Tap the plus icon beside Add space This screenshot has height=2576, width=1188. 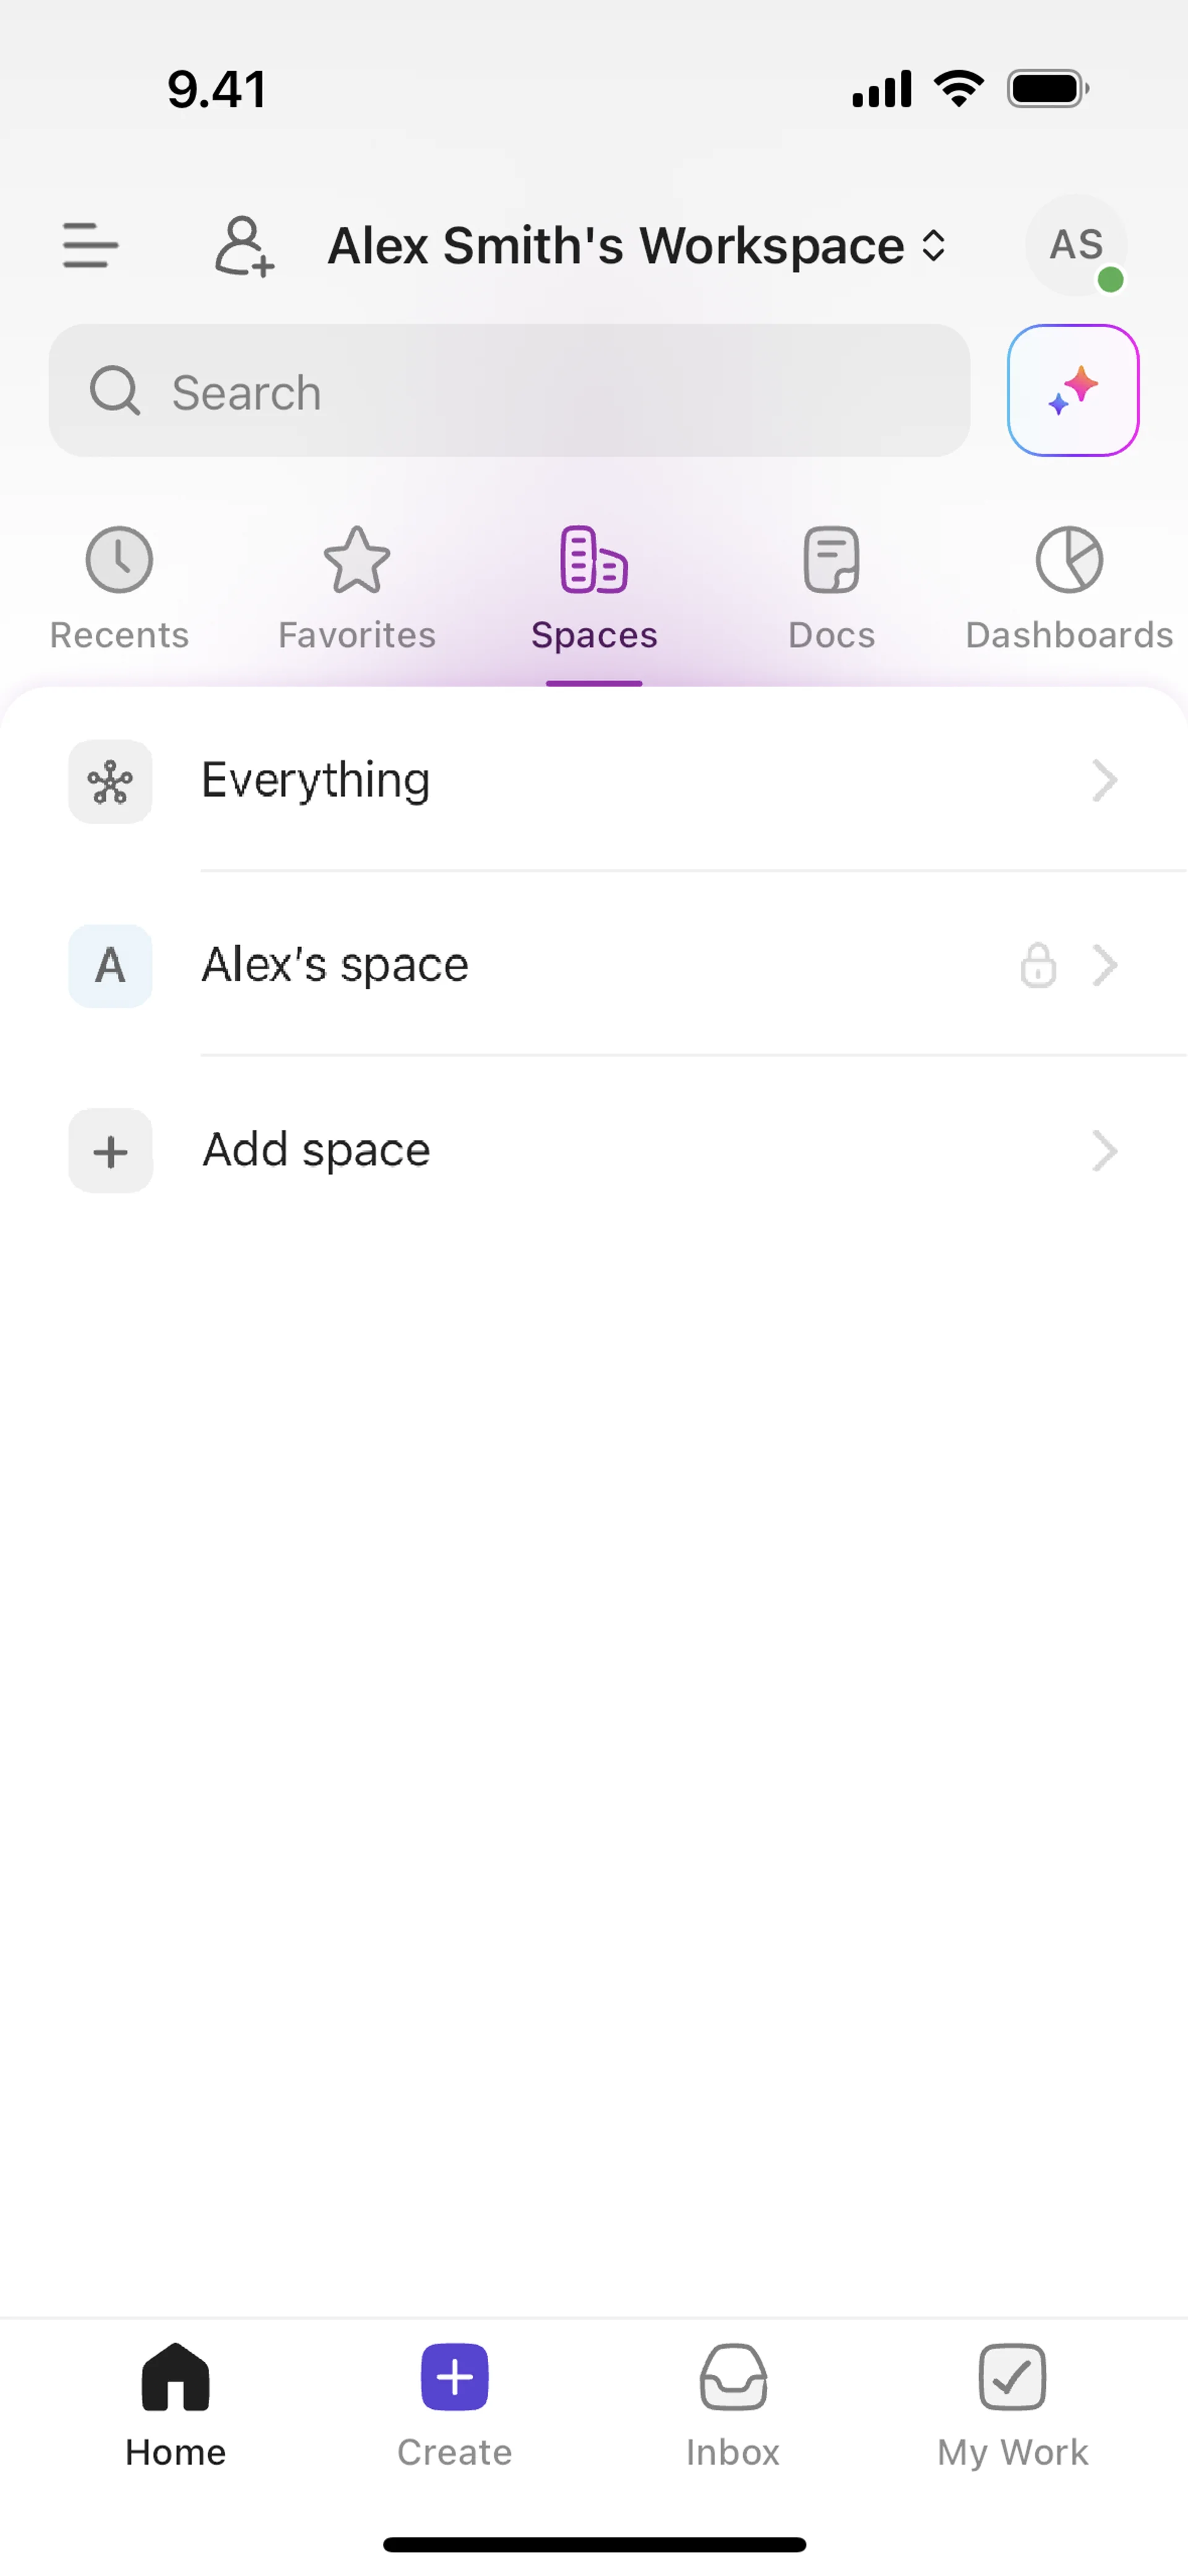coord(110,1152)
